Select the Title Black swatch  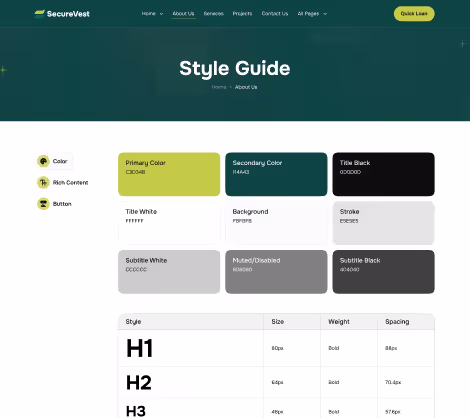tap(383, 174)
